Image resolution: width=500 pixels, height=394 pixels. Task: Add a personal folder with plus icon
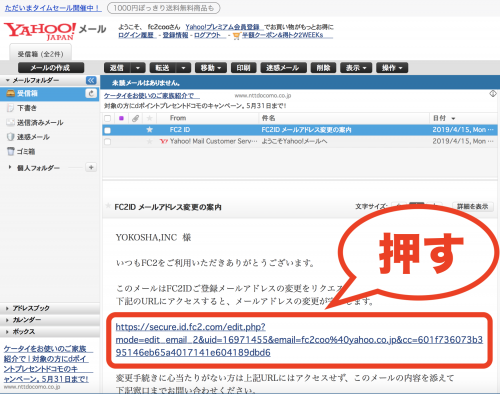click(x=91, y=167)
